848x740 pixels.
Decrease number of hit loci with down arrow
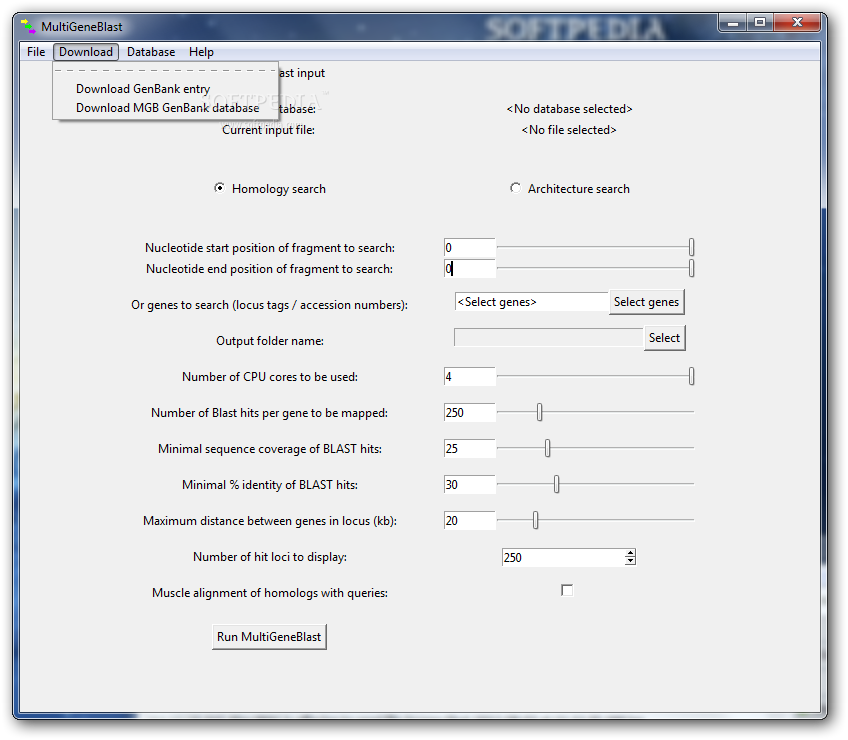pos(630,561)
